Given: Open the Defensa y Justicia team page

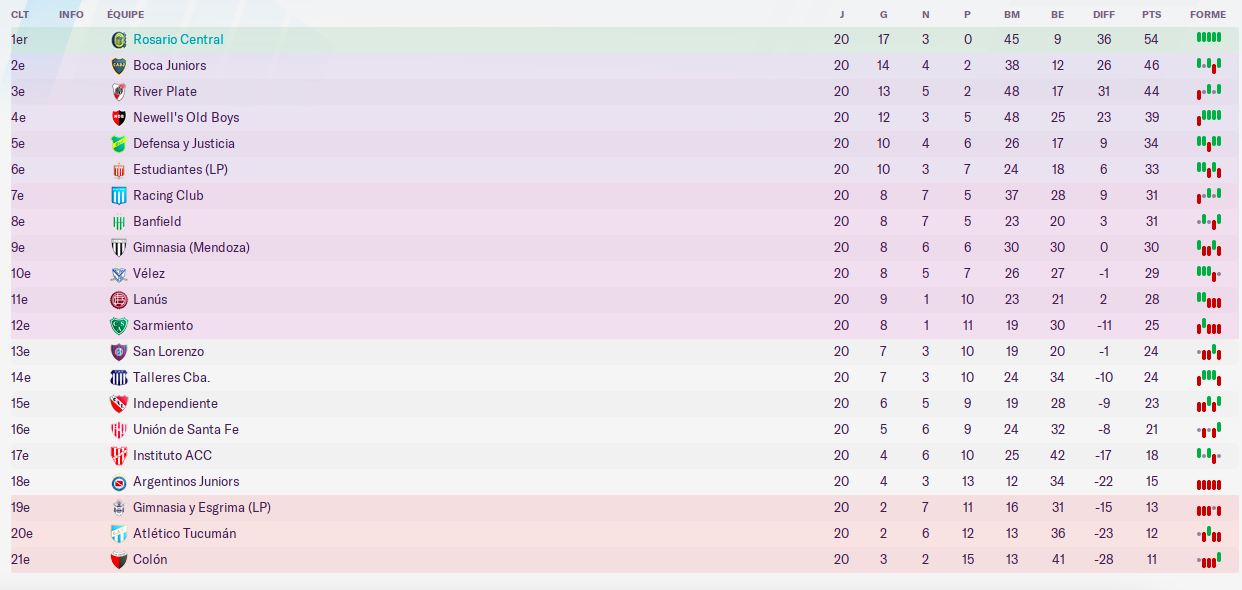Looking at the screenshot, I should [184, 144].
